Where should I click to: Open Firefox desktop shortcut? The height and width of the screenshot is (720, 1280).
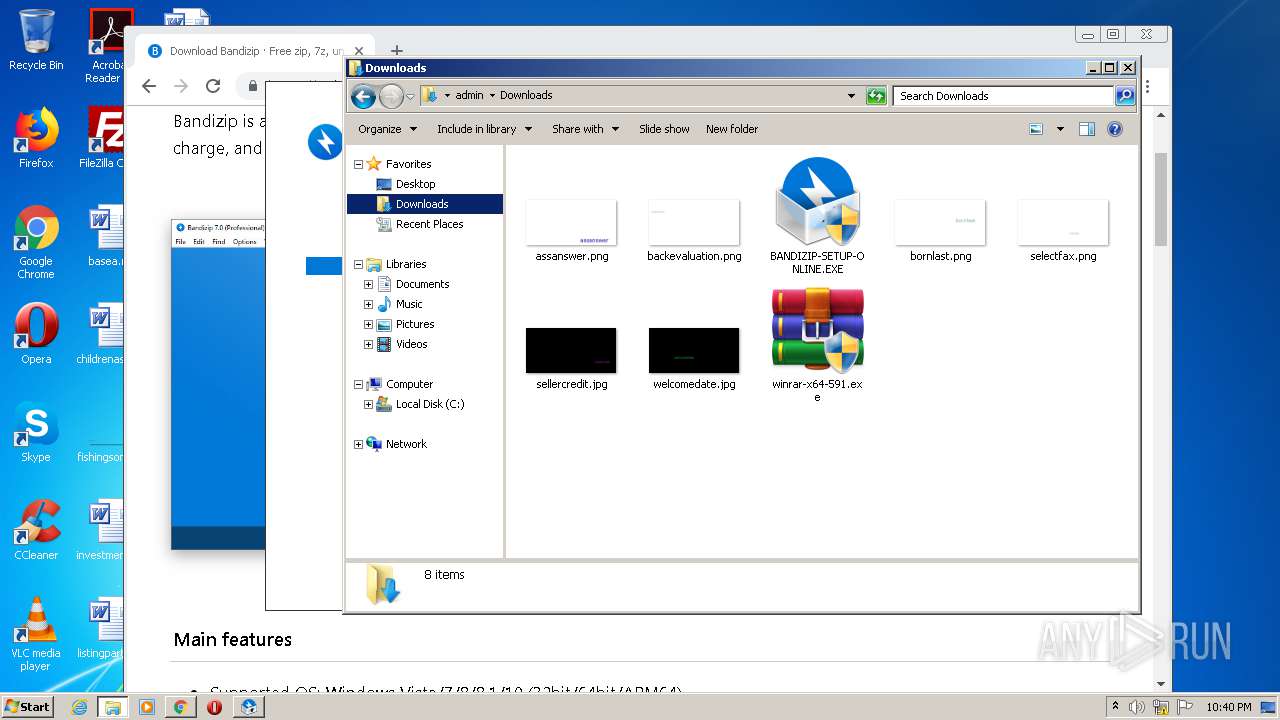[36, 138]
